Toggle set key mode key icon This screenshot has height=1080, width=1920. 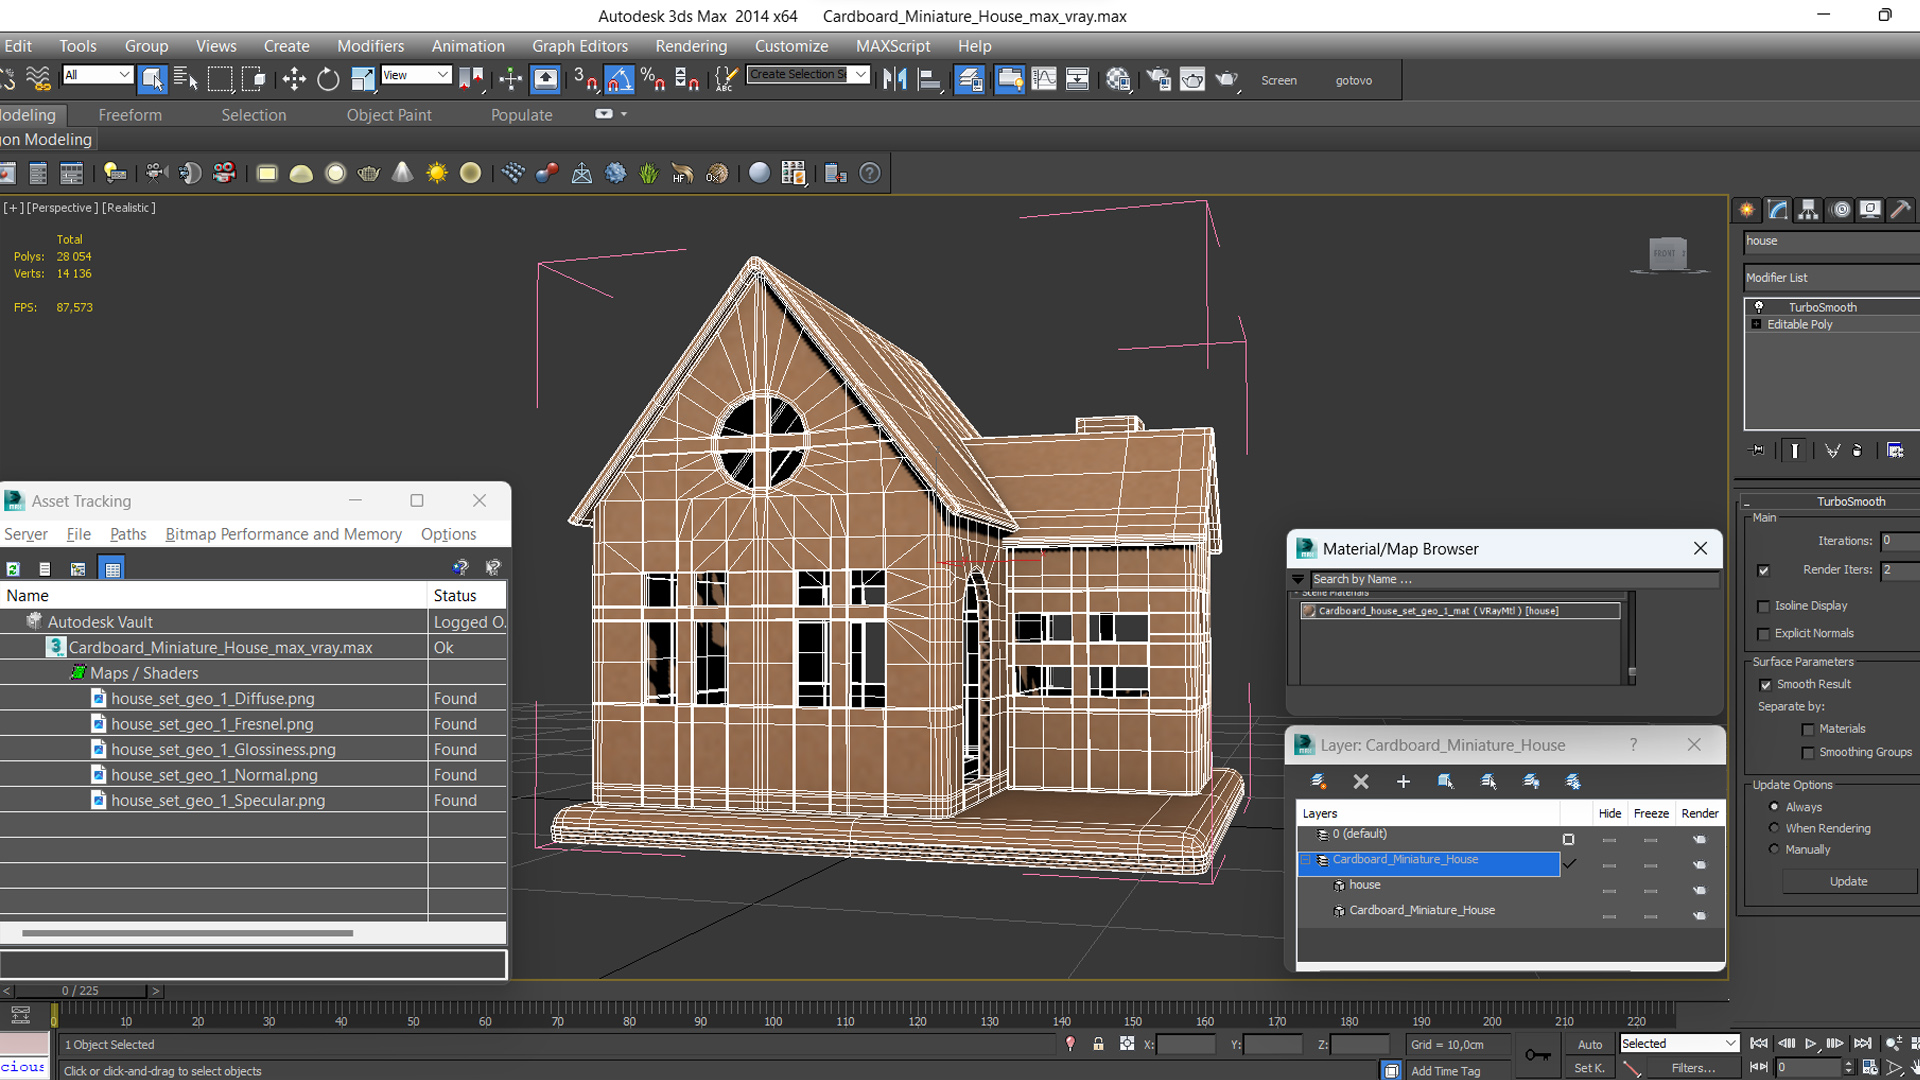1538,1055
